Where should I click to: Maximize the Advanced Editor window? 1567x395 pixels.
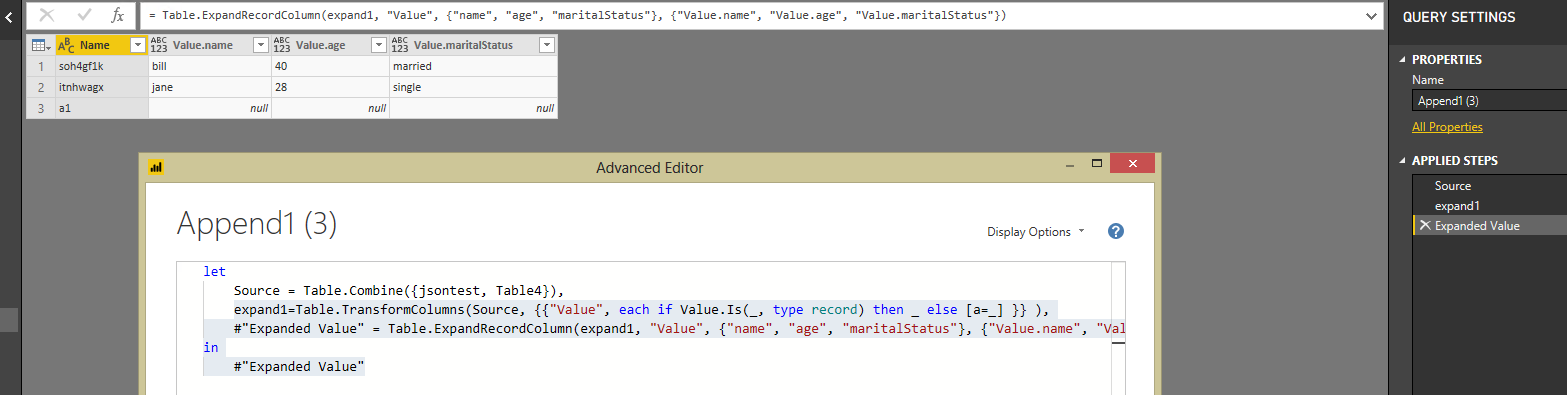click(1096, 163)
